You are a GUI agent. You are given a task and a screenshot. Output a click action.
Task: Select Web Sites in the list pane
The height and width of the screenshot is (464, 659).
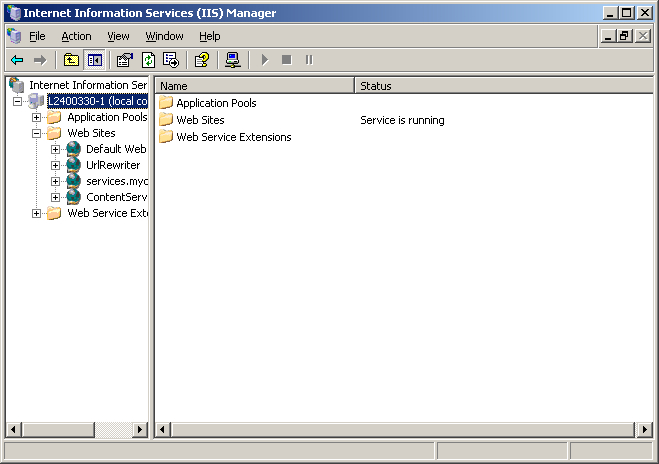pyautogui.click(x=200, y=120)
